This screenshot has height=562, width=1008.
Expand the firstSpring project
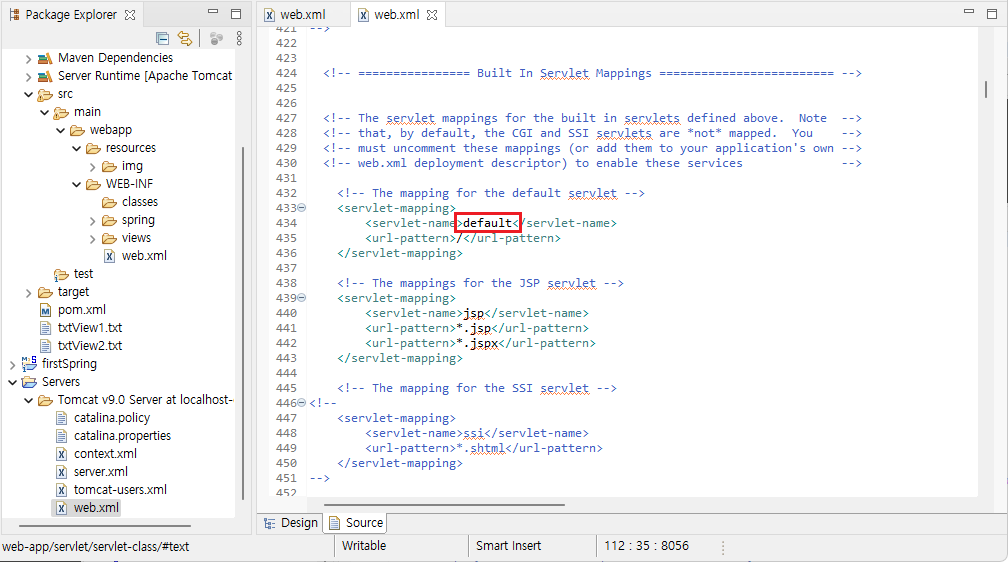pos(12,365)
